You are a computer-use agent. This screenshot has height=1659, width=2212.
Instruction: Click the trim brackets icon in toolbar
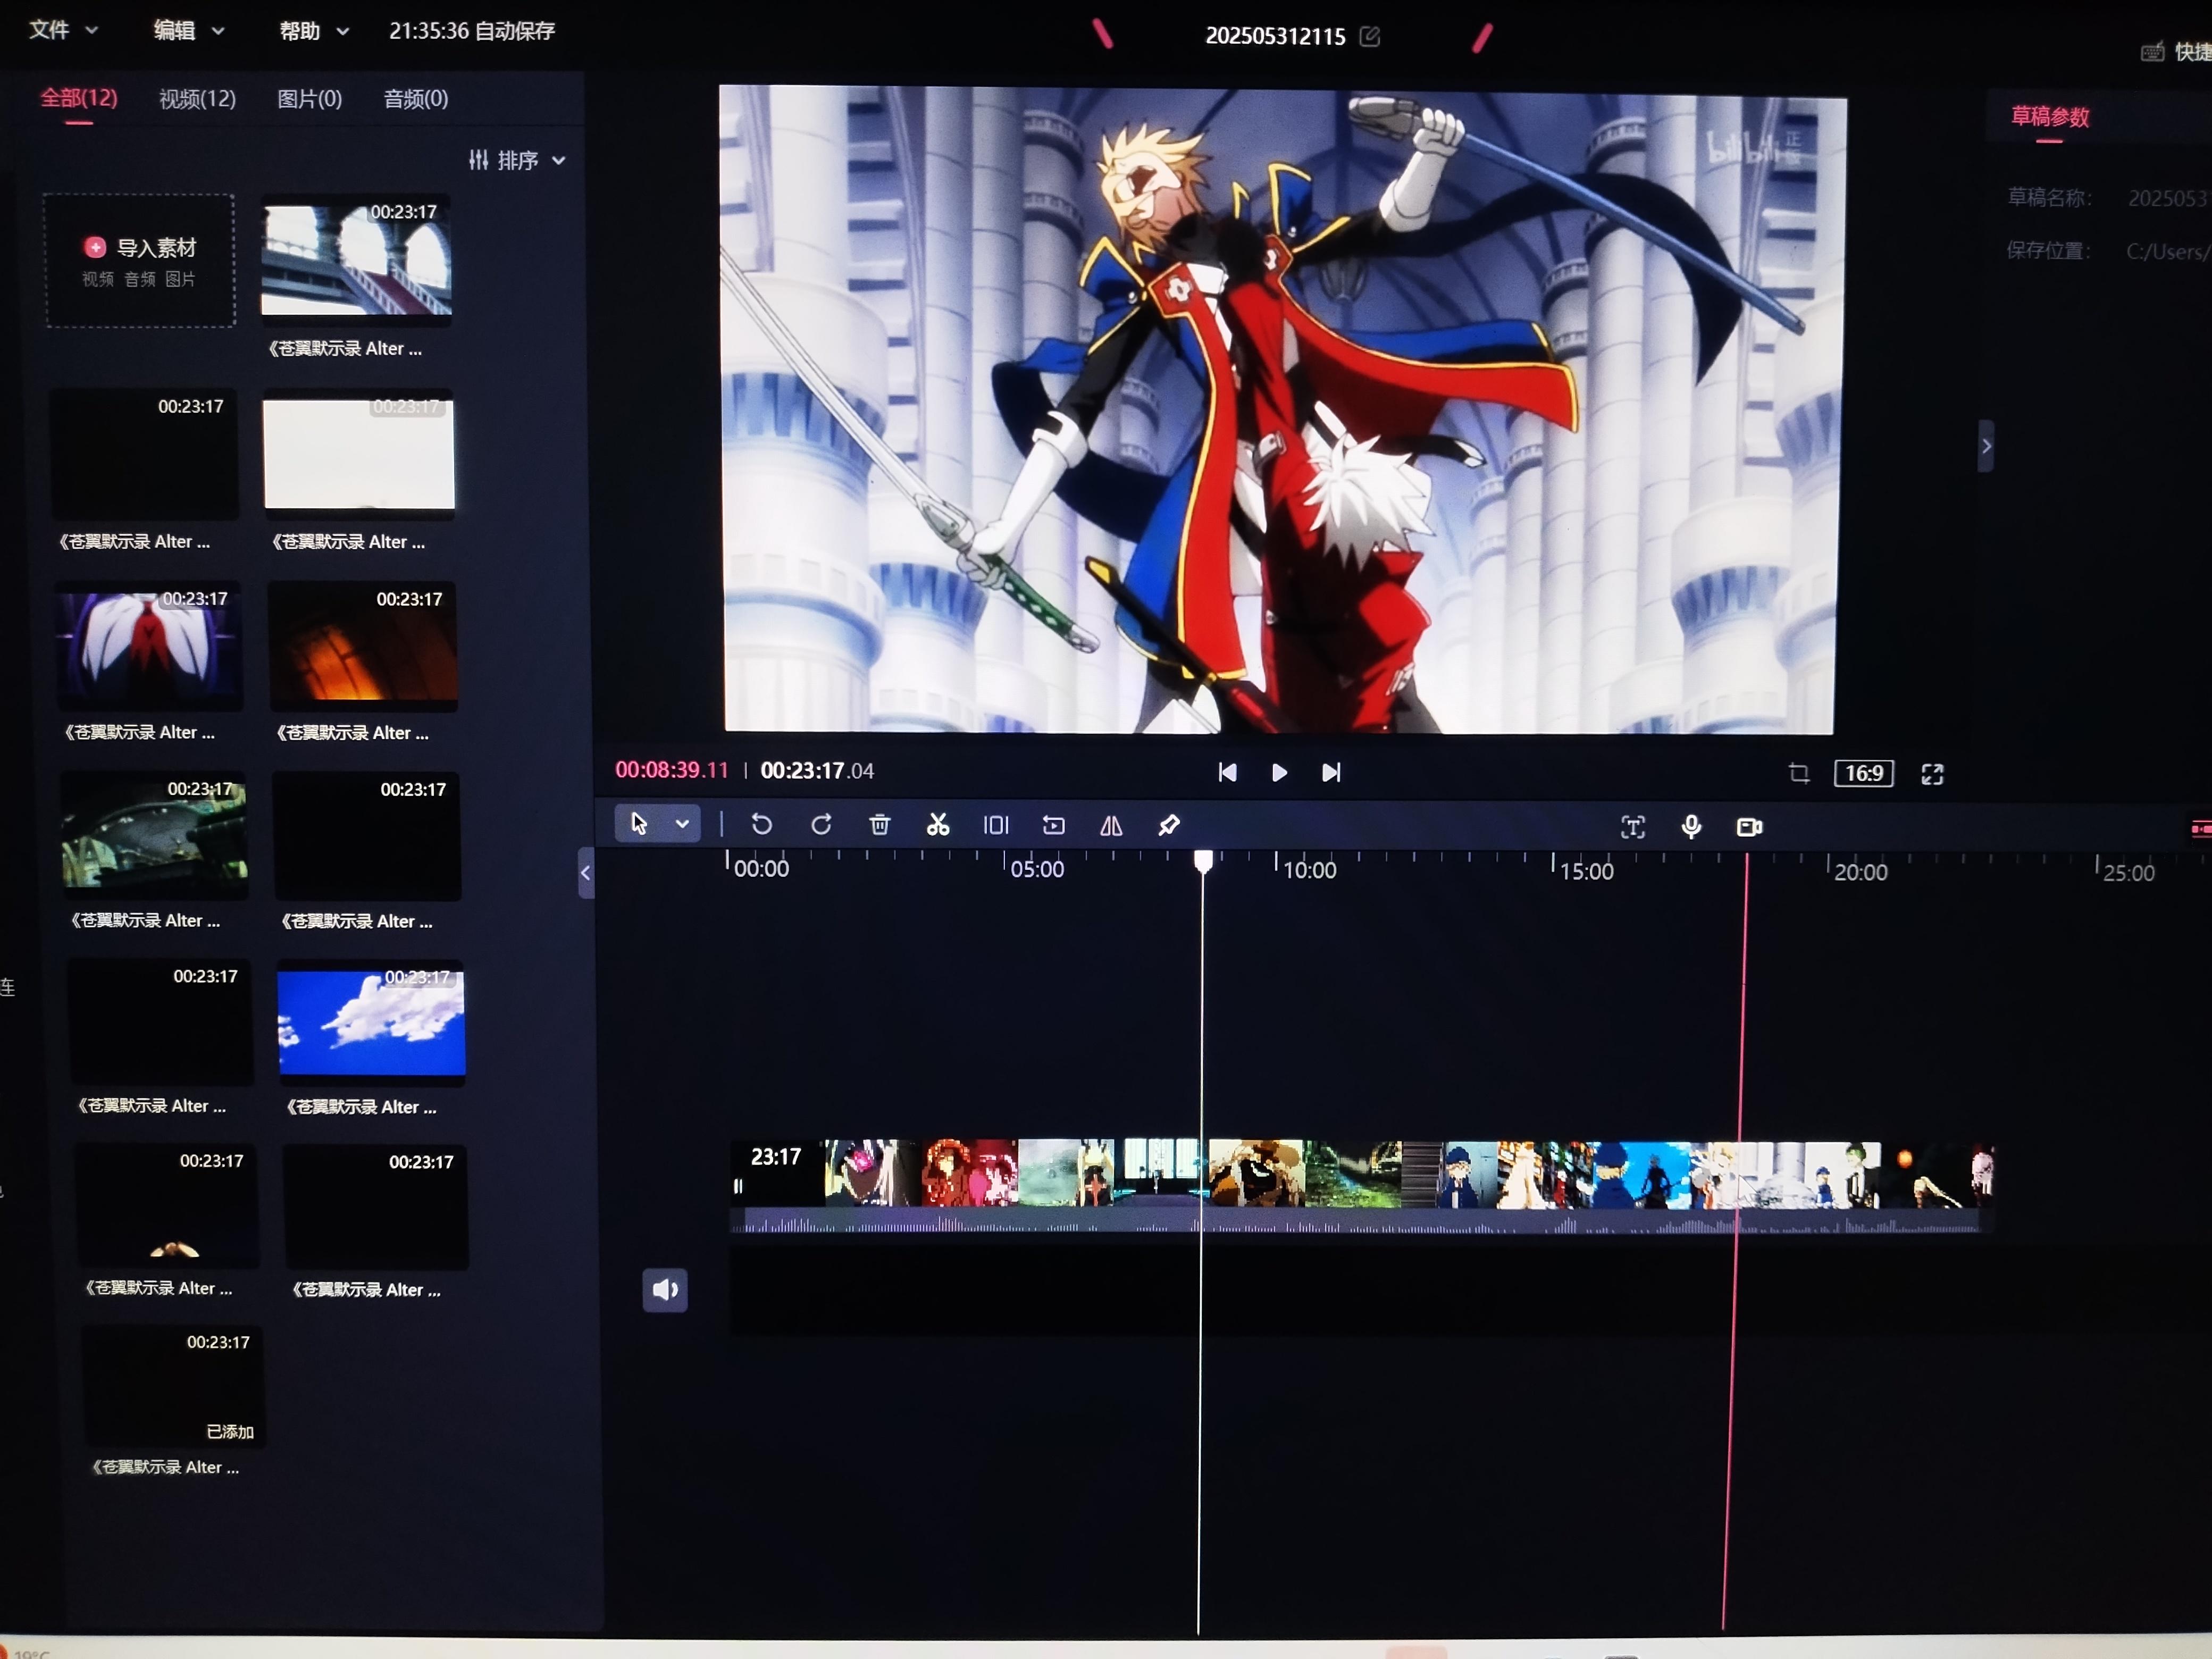coord(996,825)
